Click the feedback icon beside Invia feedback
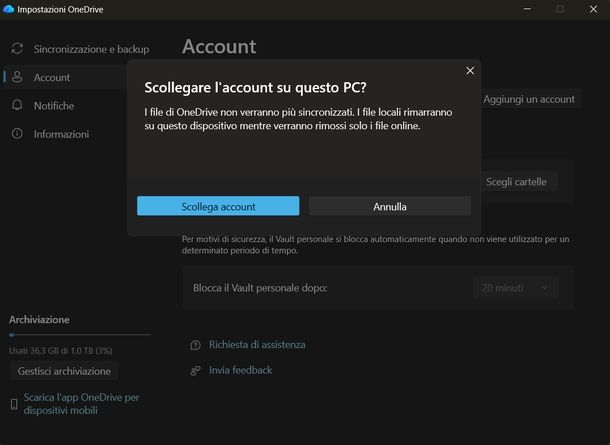610x445 pixels. [x=196, y=370]
